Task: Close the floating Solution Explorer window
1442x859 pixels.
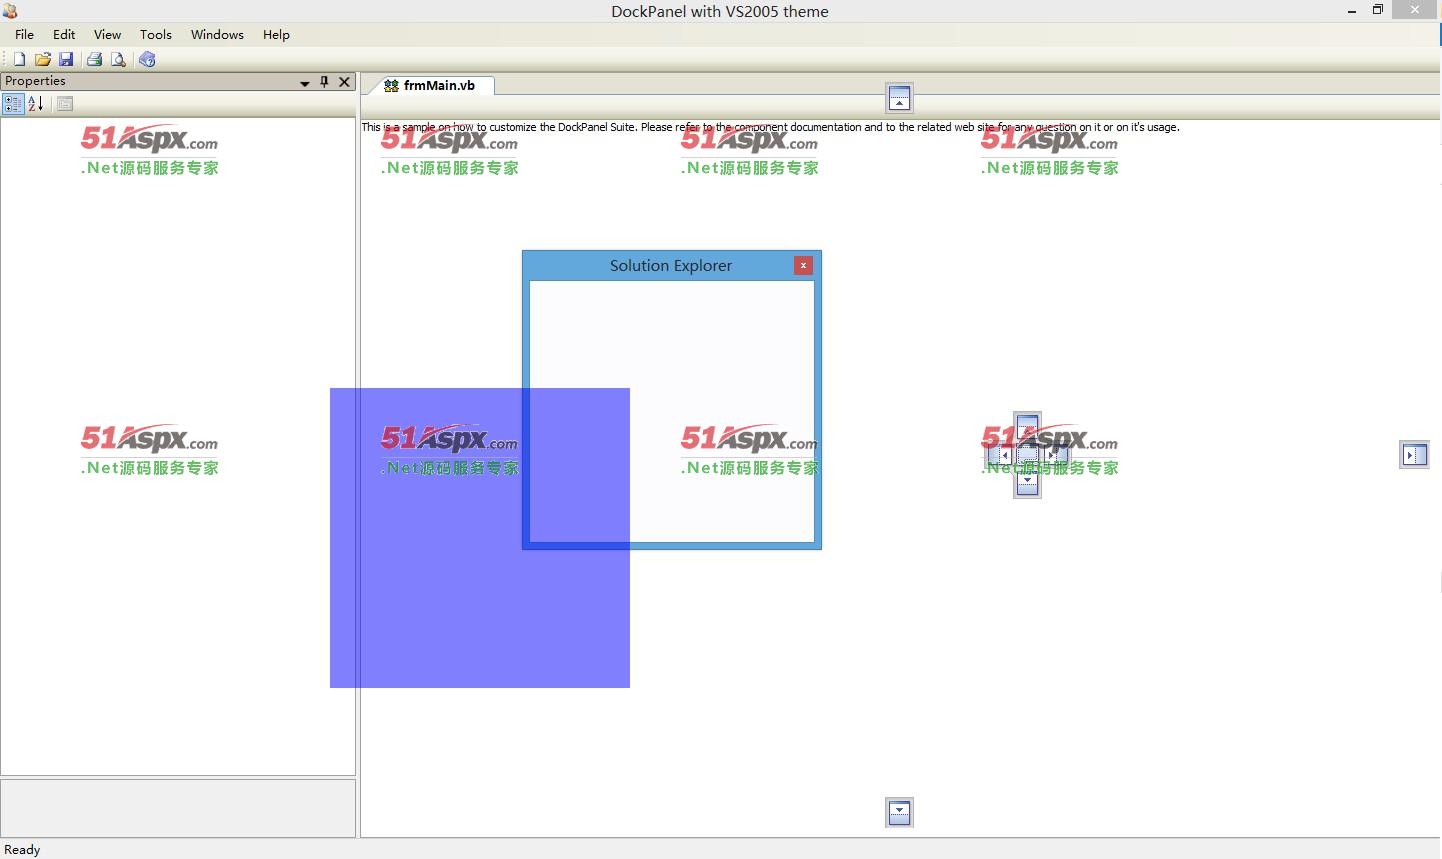Action: [803, 265]
